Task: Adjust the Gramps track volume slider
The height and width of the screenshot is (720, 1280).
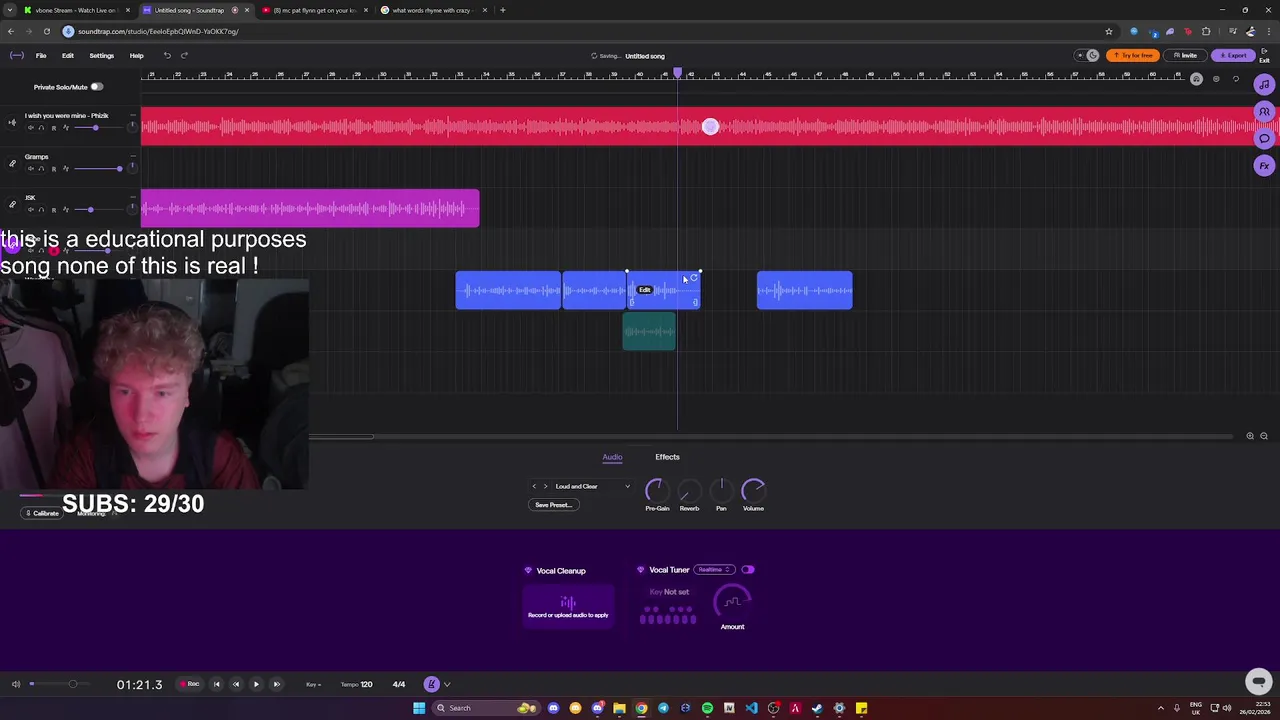Action: tap(97, 168)
